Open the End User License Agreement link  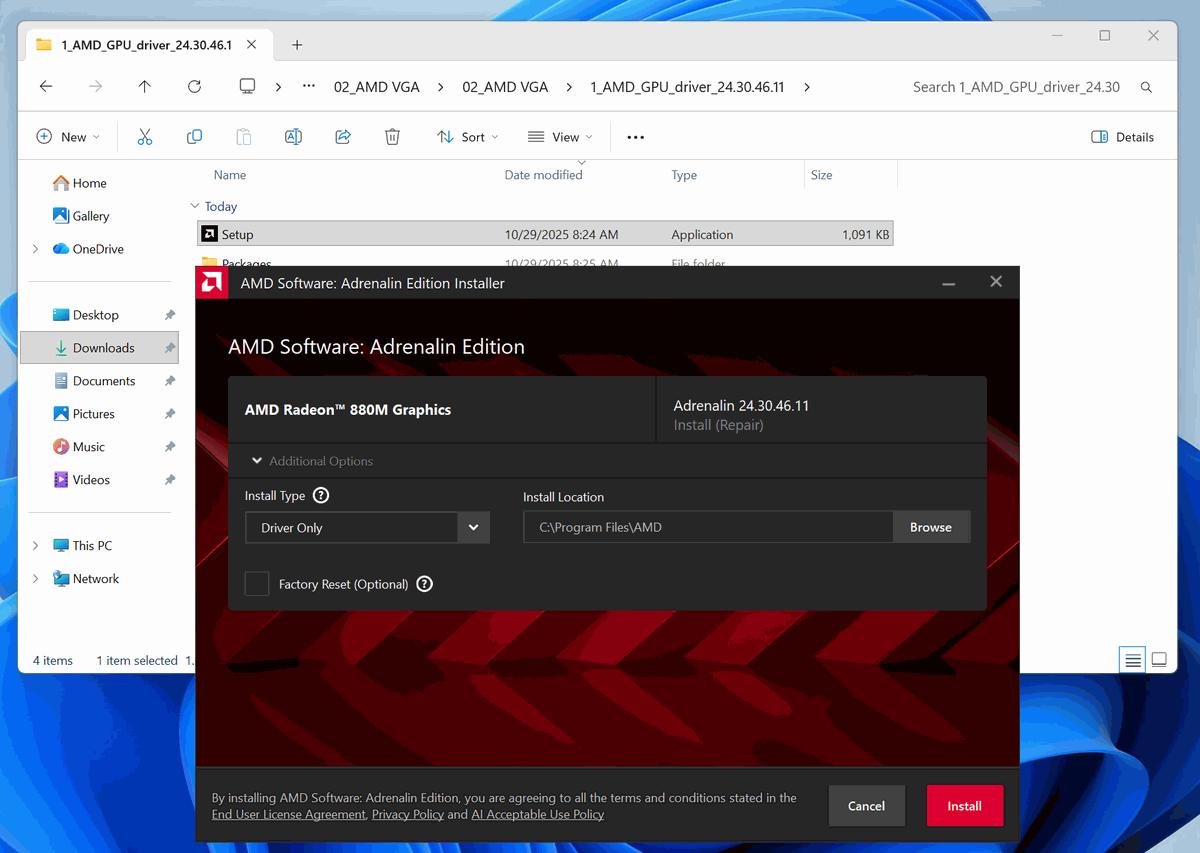coord(289,815)
